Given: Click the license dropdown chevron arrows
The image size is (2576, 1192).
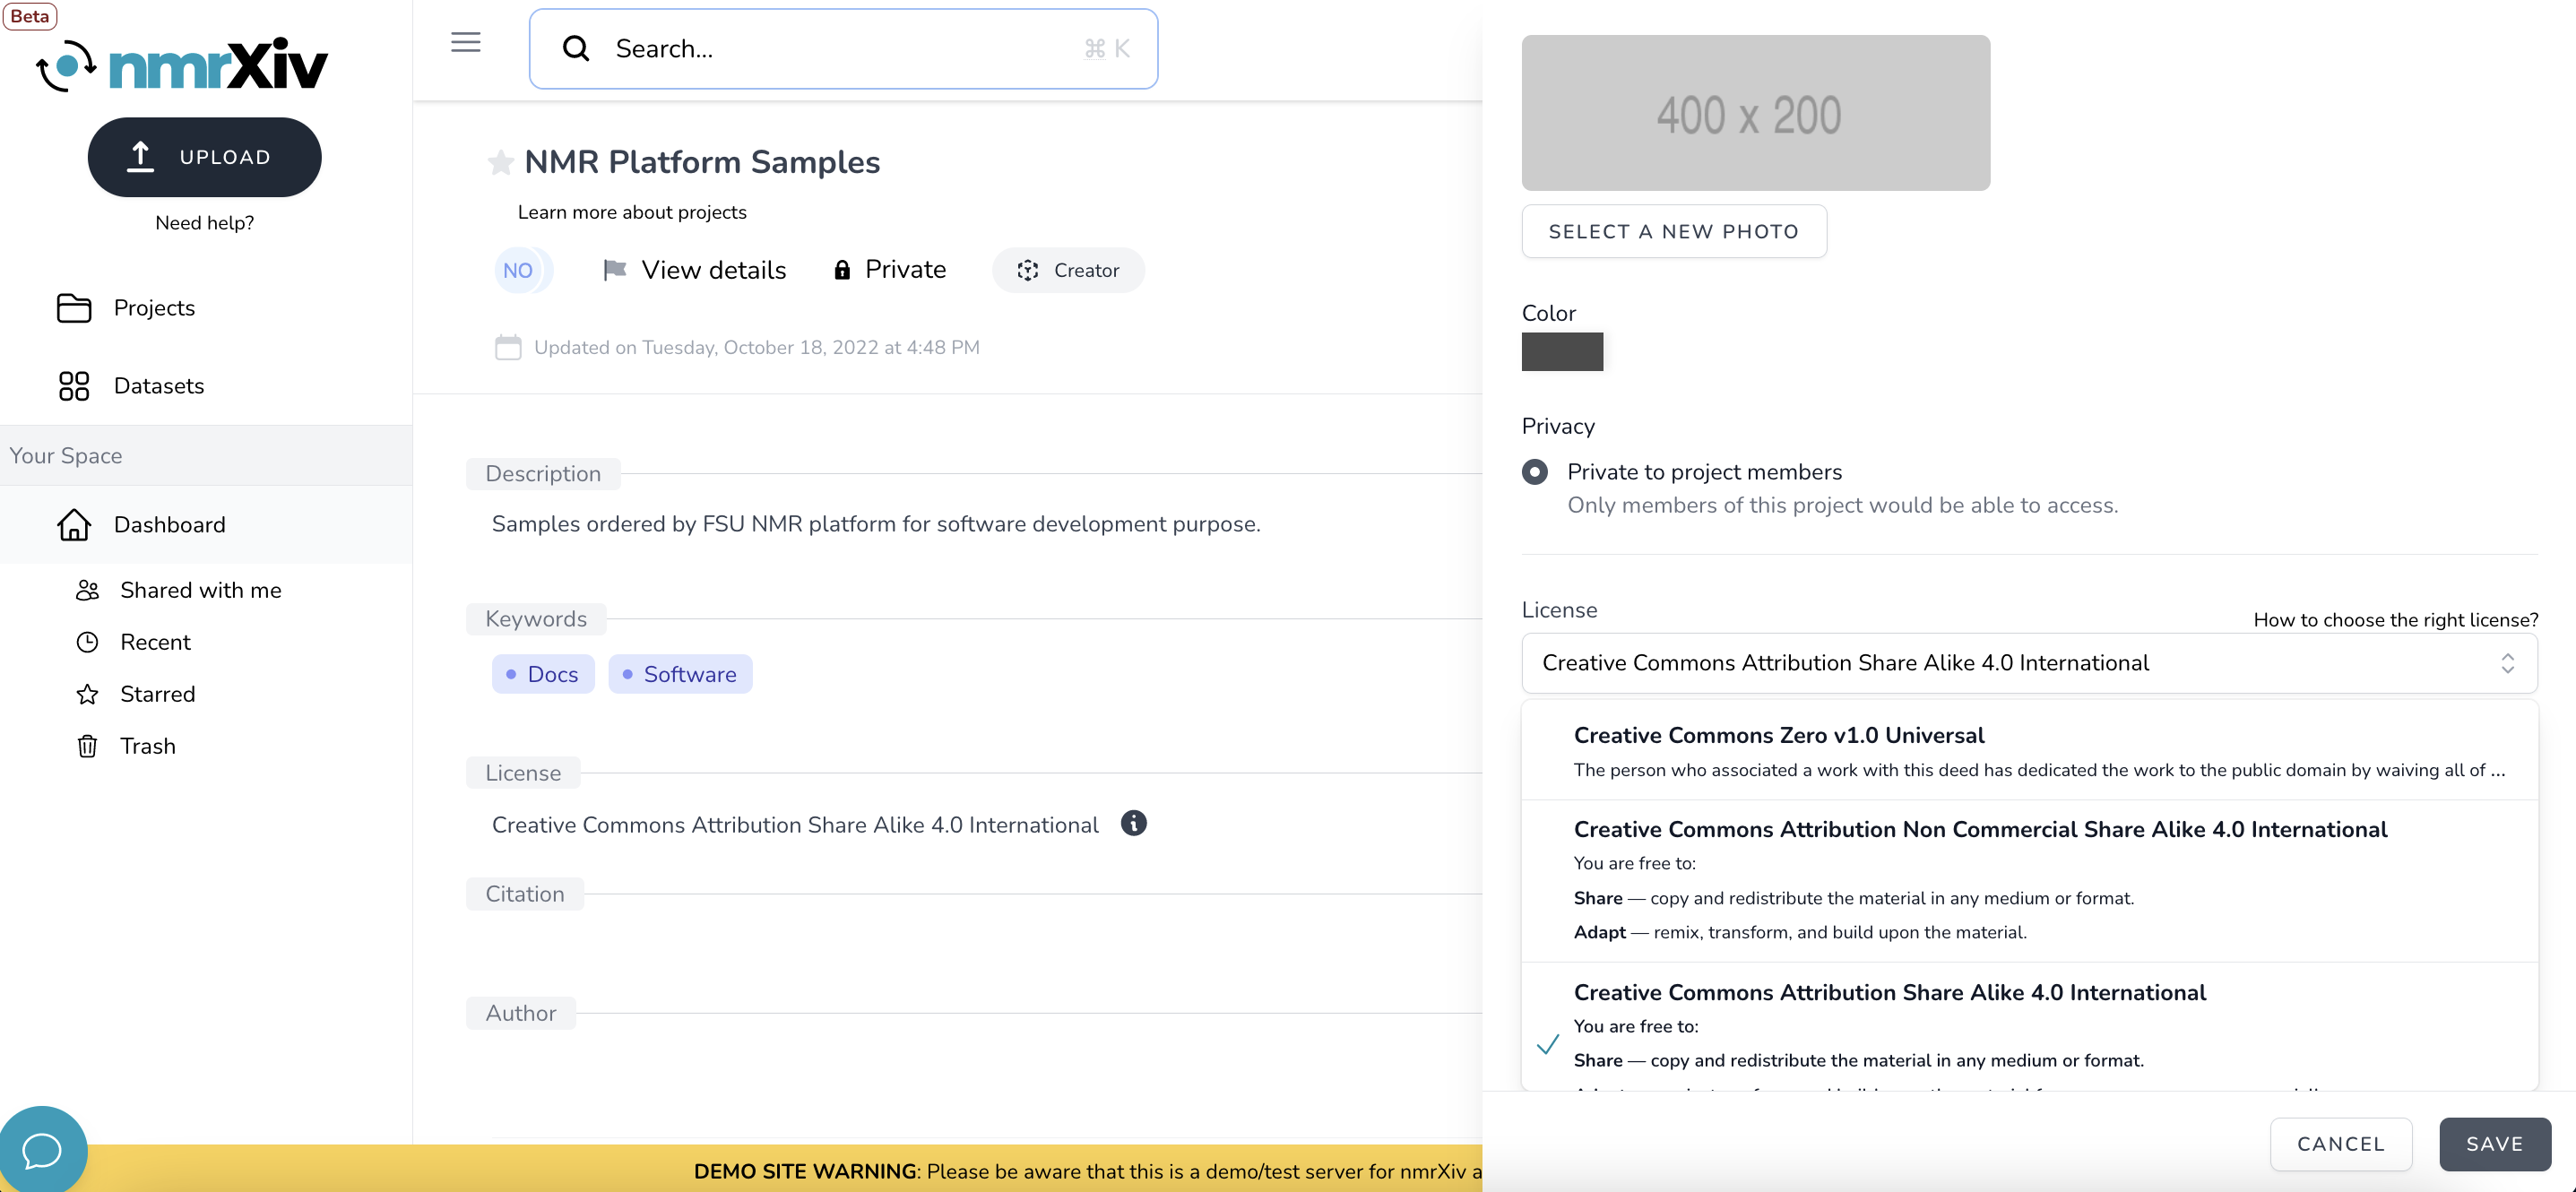Looking at the screenshot, I should point(2507,663).
